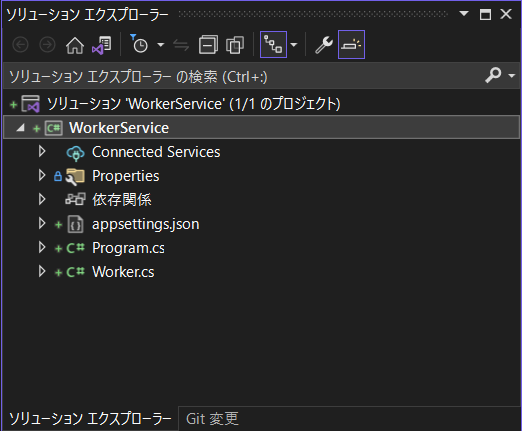
Task: Expand the Worker.cs node
Action: 42,272
